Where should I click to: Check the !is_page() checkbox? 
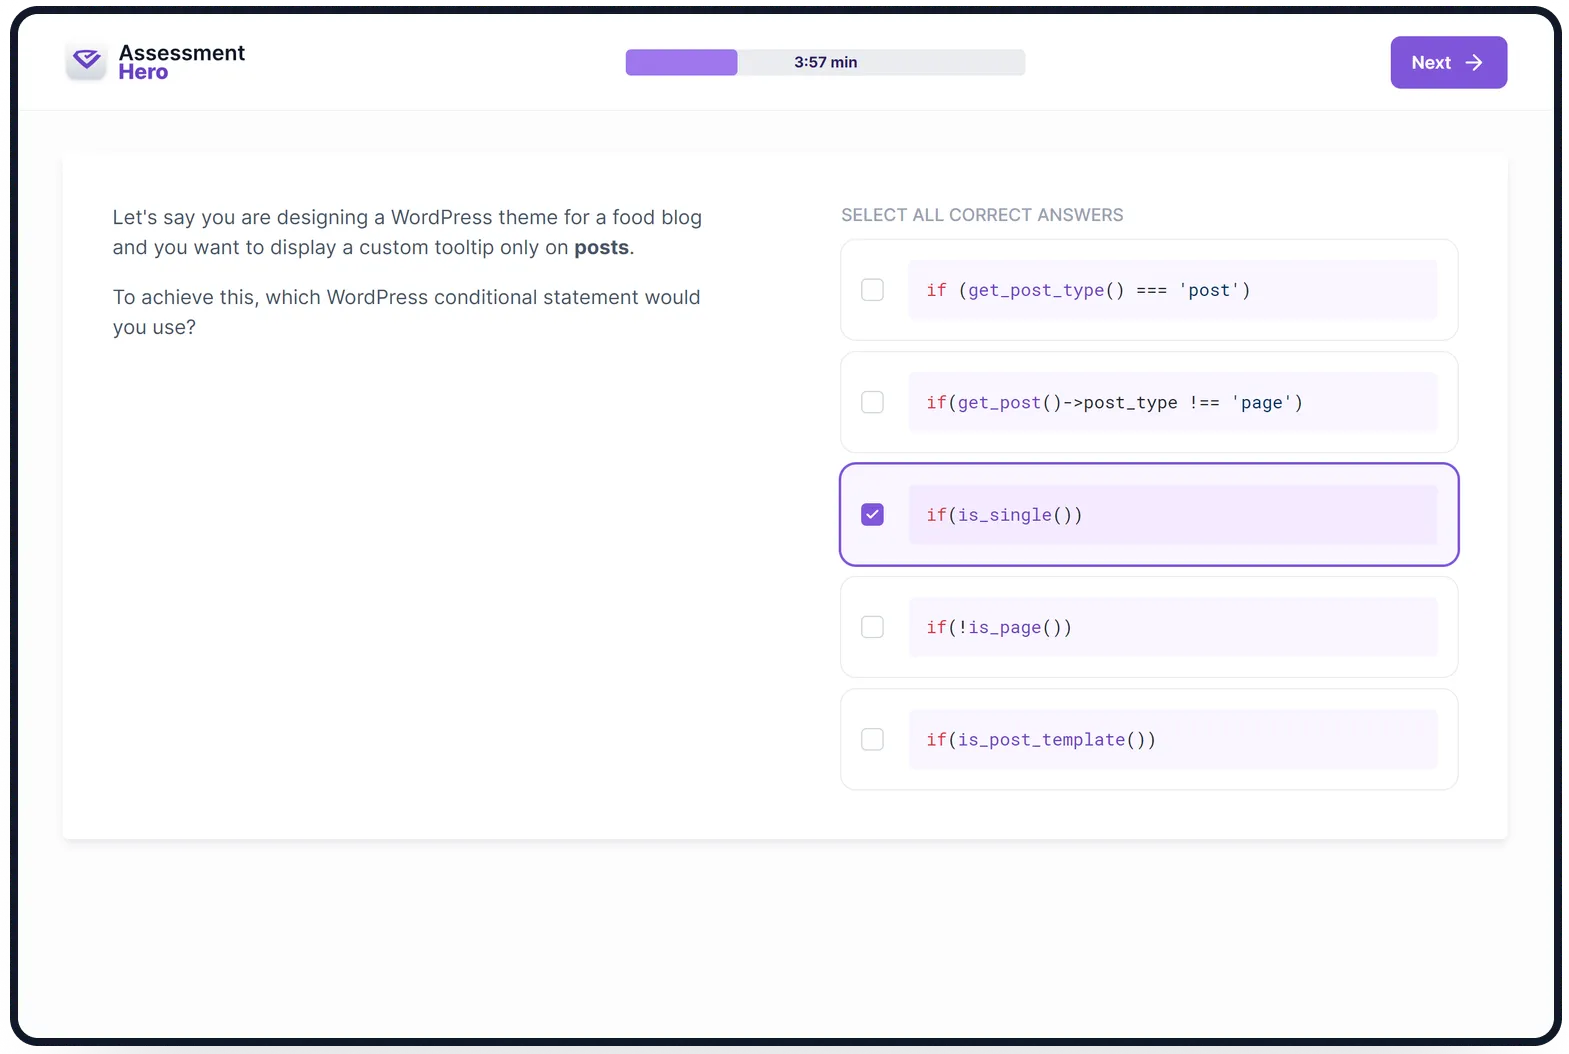pyautogui.click(x=872, y=627)
